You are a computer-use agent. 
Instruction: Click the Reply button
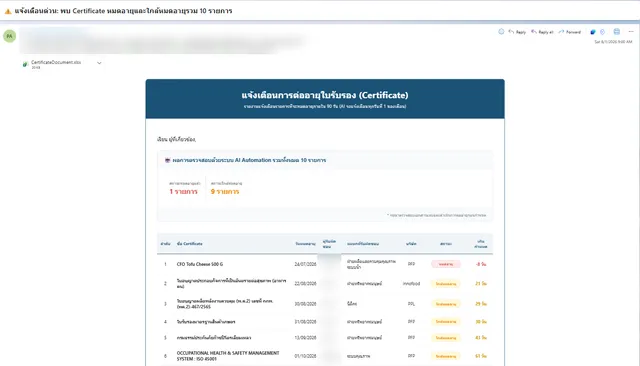pyautogui.click(x=517, y=32)
